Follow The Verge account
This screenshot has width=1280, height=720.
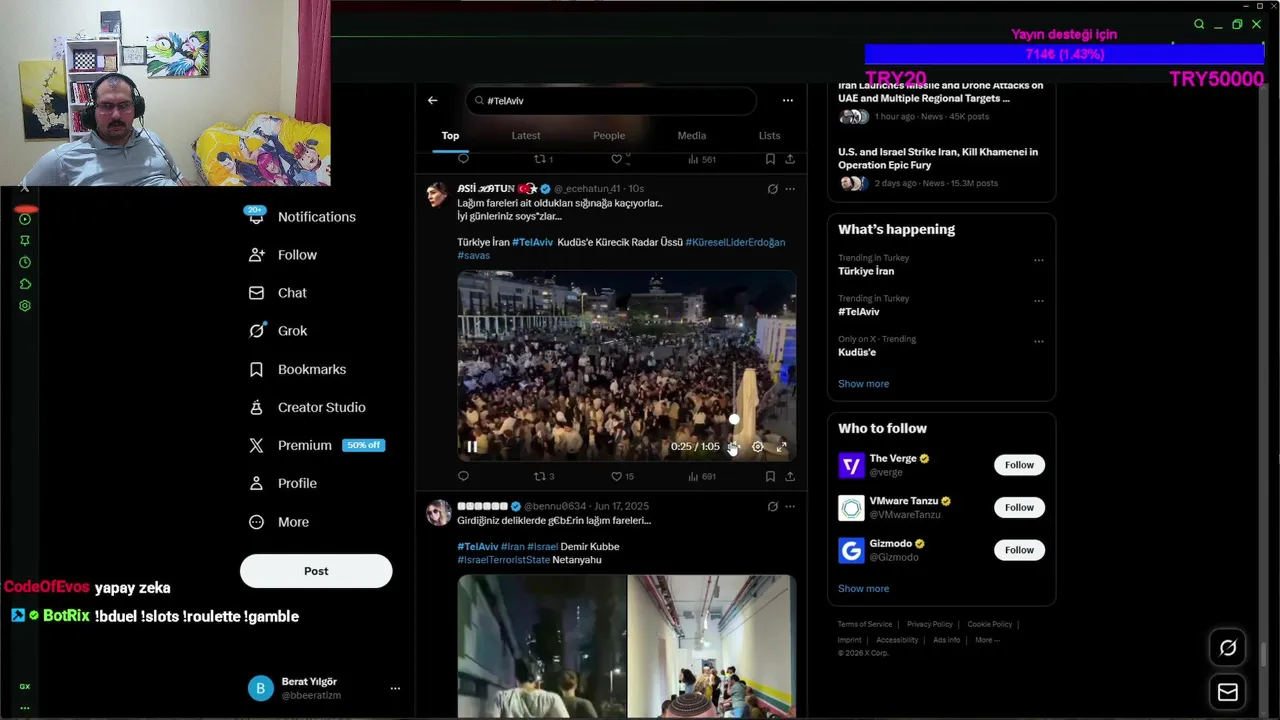(x=1019, y=465)
